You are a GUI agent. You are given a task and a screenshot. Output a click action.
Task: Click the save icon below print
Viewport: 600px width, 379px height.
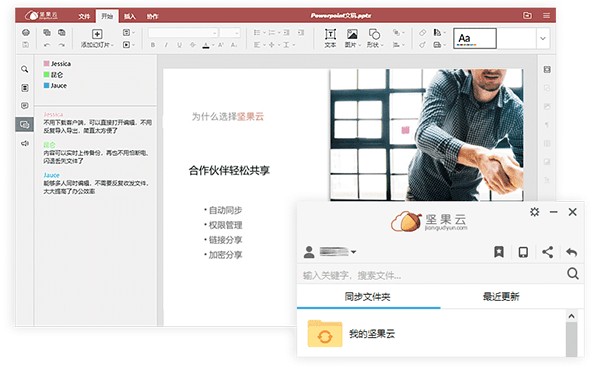click(26, 45)
